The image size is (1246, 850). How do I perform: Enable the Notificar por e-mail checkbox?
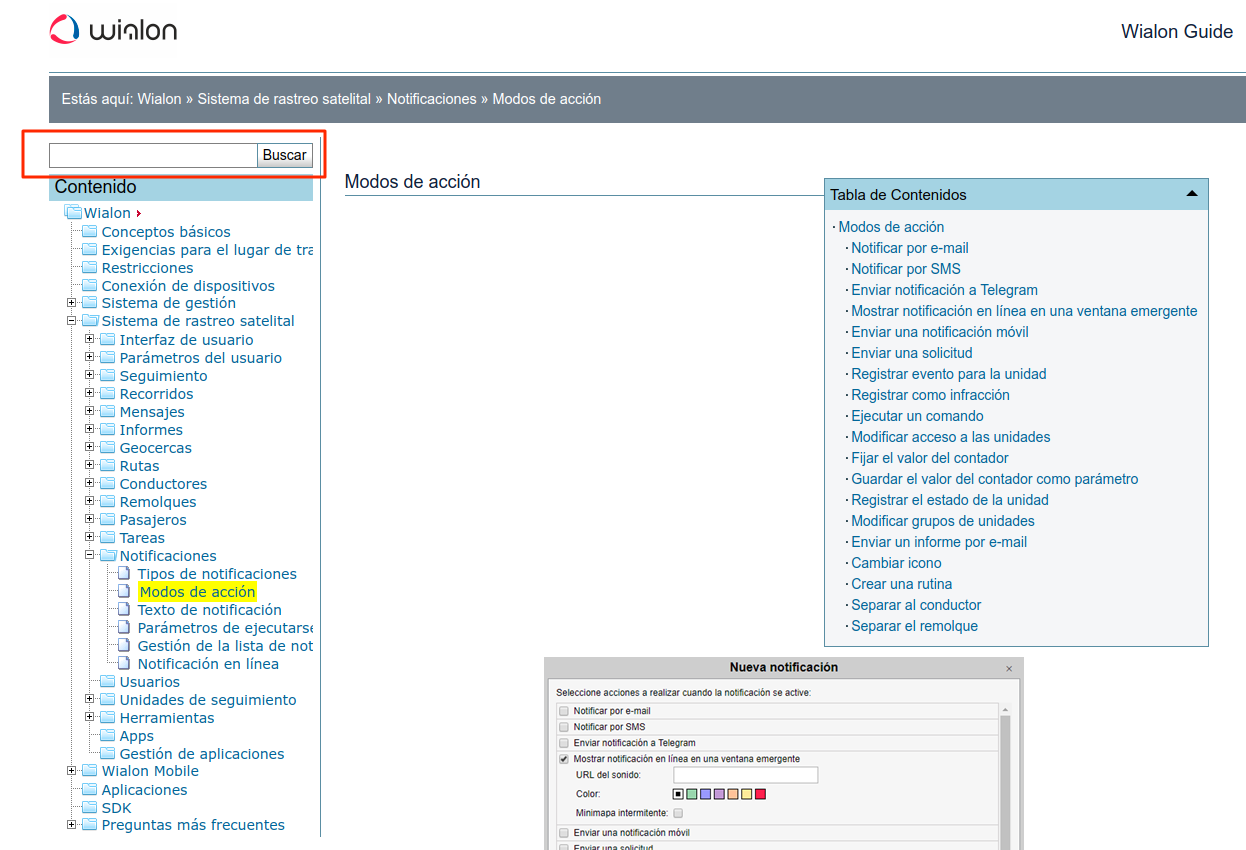[564, 711]
